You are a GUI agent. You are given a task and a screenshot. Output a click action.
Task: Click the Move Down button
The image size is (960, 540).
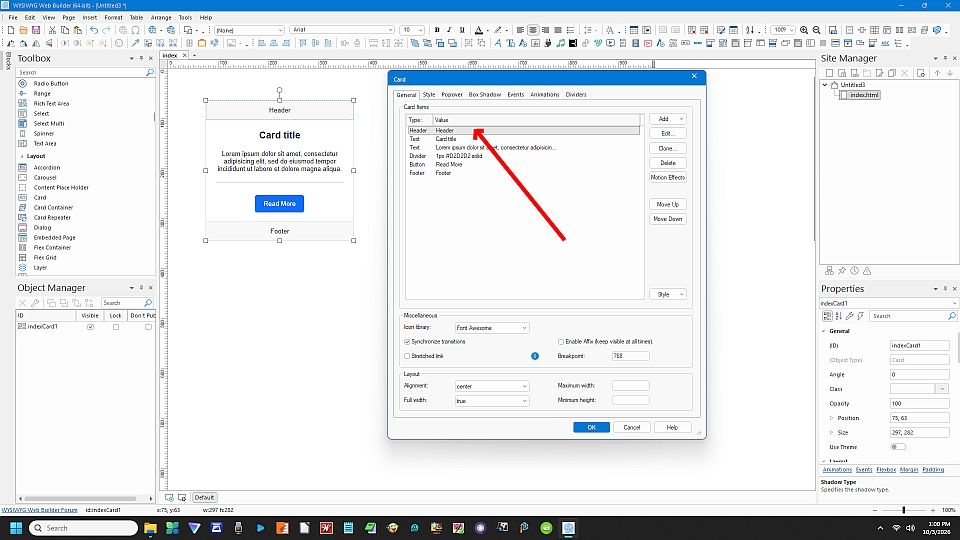[x=667, y=219]
